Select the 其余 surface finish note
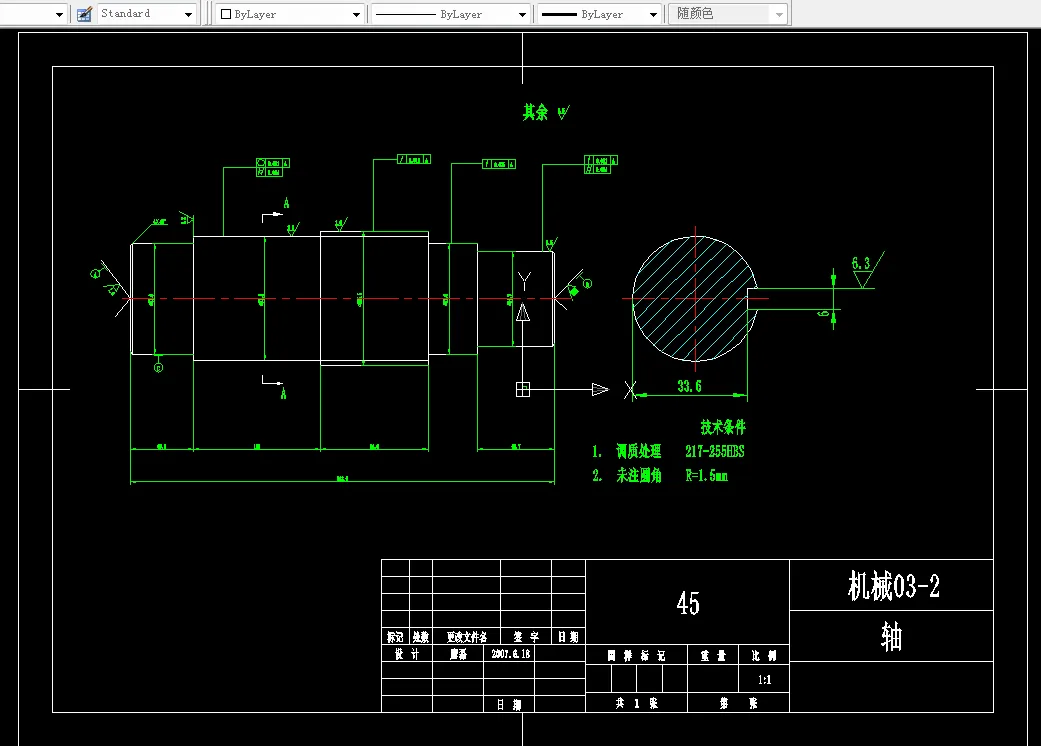 [545, 112]
